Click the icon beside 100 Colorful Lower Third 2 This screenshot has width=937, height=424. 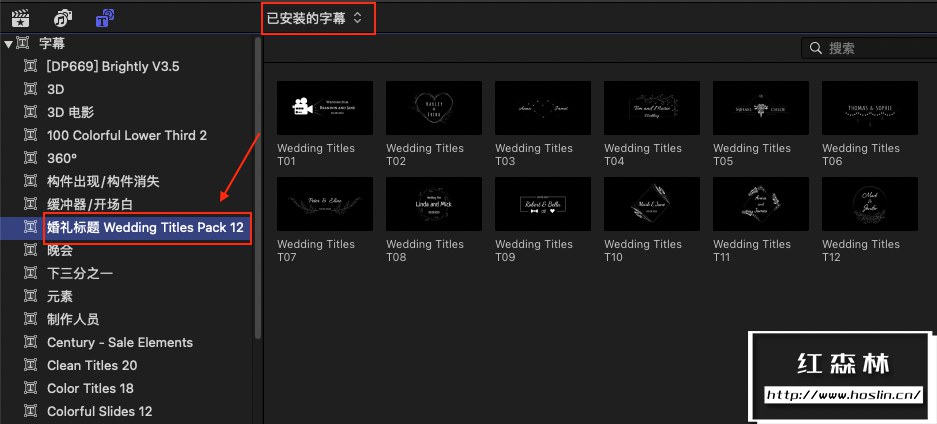(30, 136)
